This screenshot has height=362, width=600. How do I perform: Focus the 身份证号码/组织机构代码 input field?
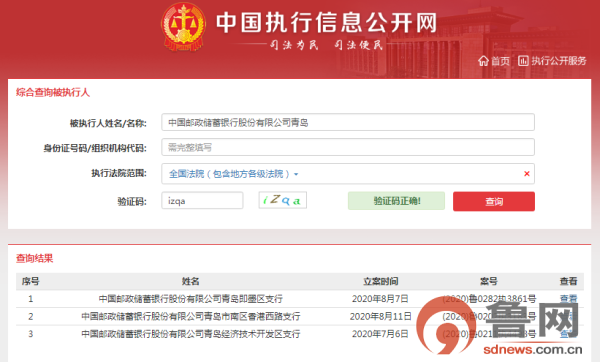[x=348, y=147]
